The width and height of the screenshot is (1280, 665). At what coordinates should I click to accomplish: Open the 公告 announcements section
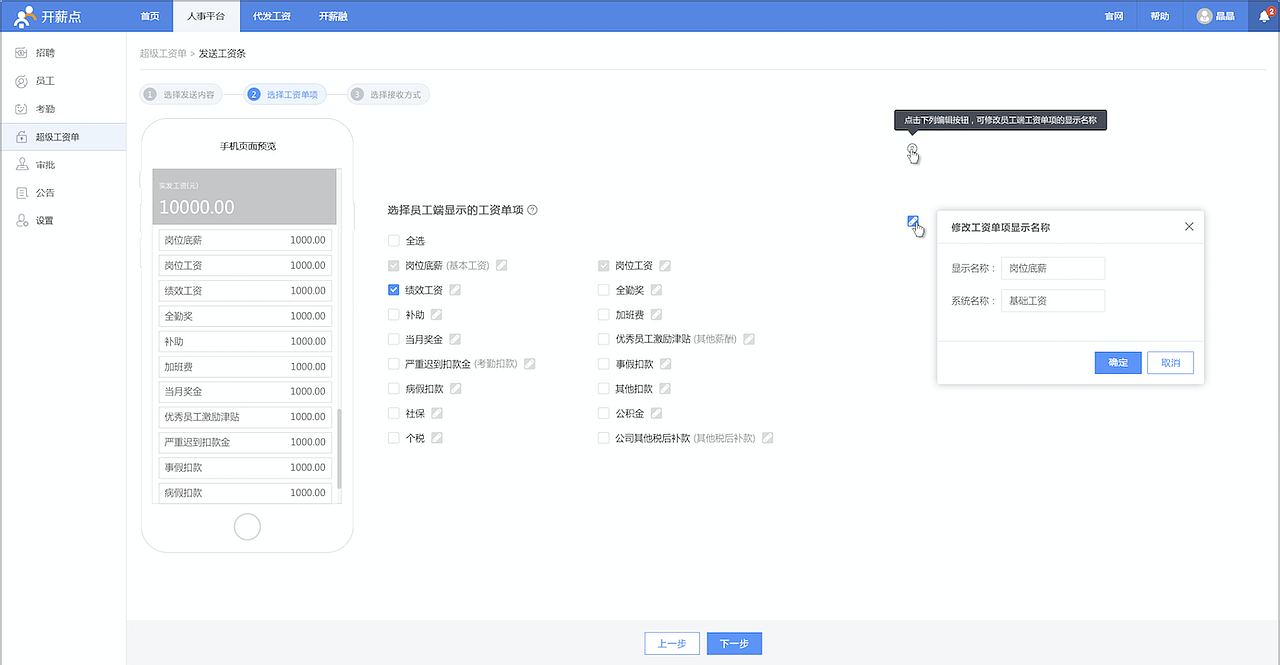46,192
